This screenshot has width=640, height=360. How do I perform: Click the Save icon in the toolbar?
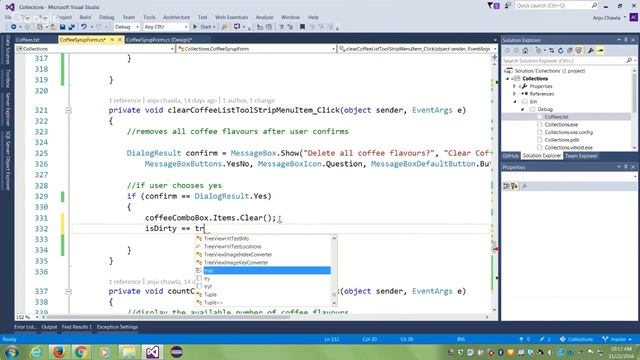(x=62, y=27)
